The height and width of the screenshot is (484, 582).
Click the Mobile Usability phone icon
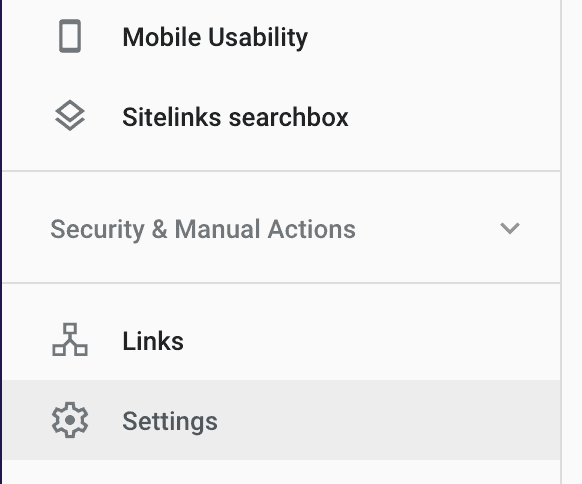point(70,36)
